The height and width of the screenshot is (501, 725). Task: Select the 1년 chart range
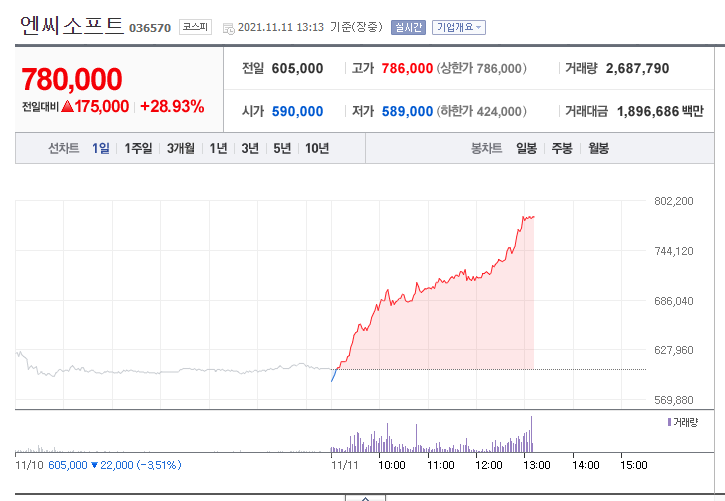pyautogui.click(x=218, y=148)
